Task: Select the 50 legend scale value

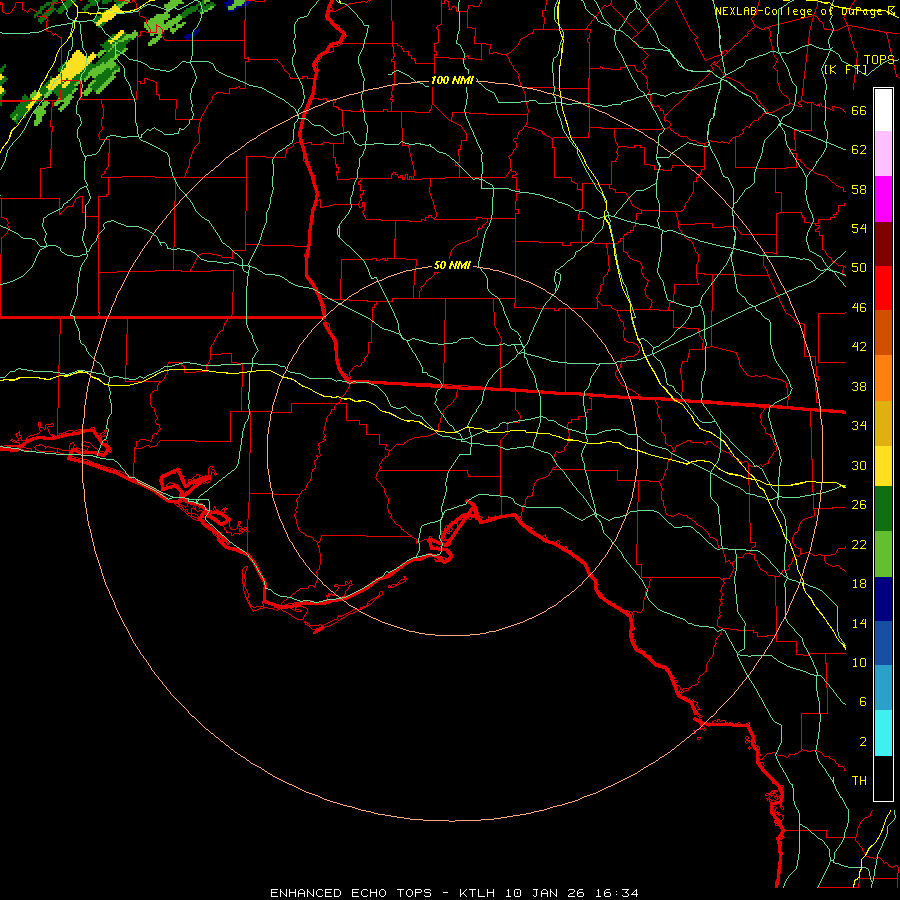Action: [859, 268]
